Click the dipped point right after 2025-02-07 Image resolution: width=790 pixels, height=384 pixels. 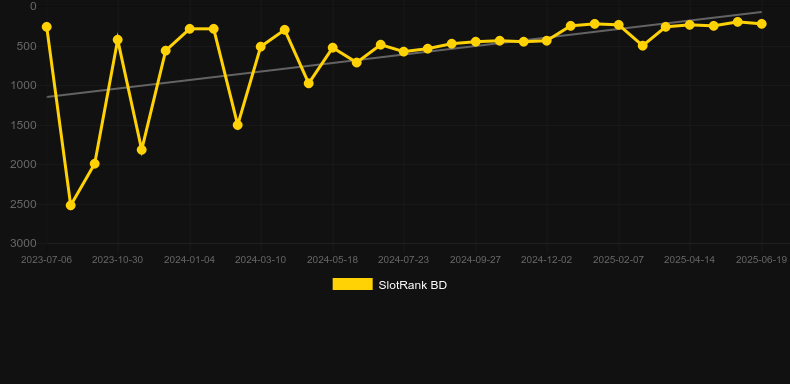click(x=642, y=45)
